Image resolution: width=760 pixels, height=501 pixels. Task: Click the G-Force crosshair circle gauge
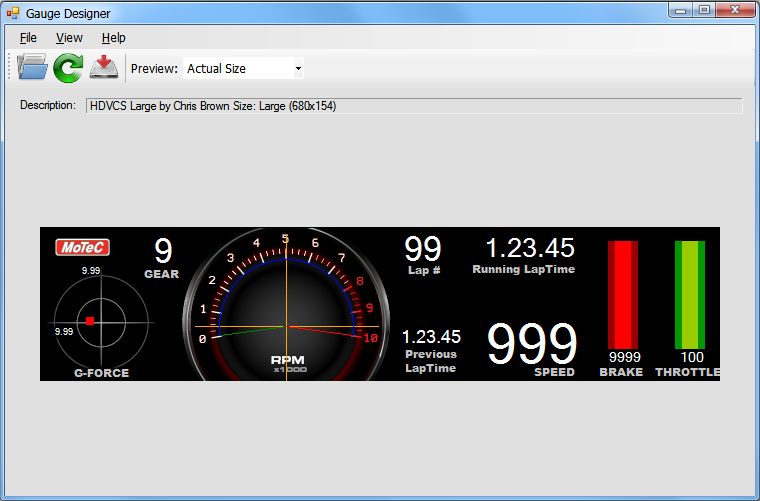[x=100, y=321]
